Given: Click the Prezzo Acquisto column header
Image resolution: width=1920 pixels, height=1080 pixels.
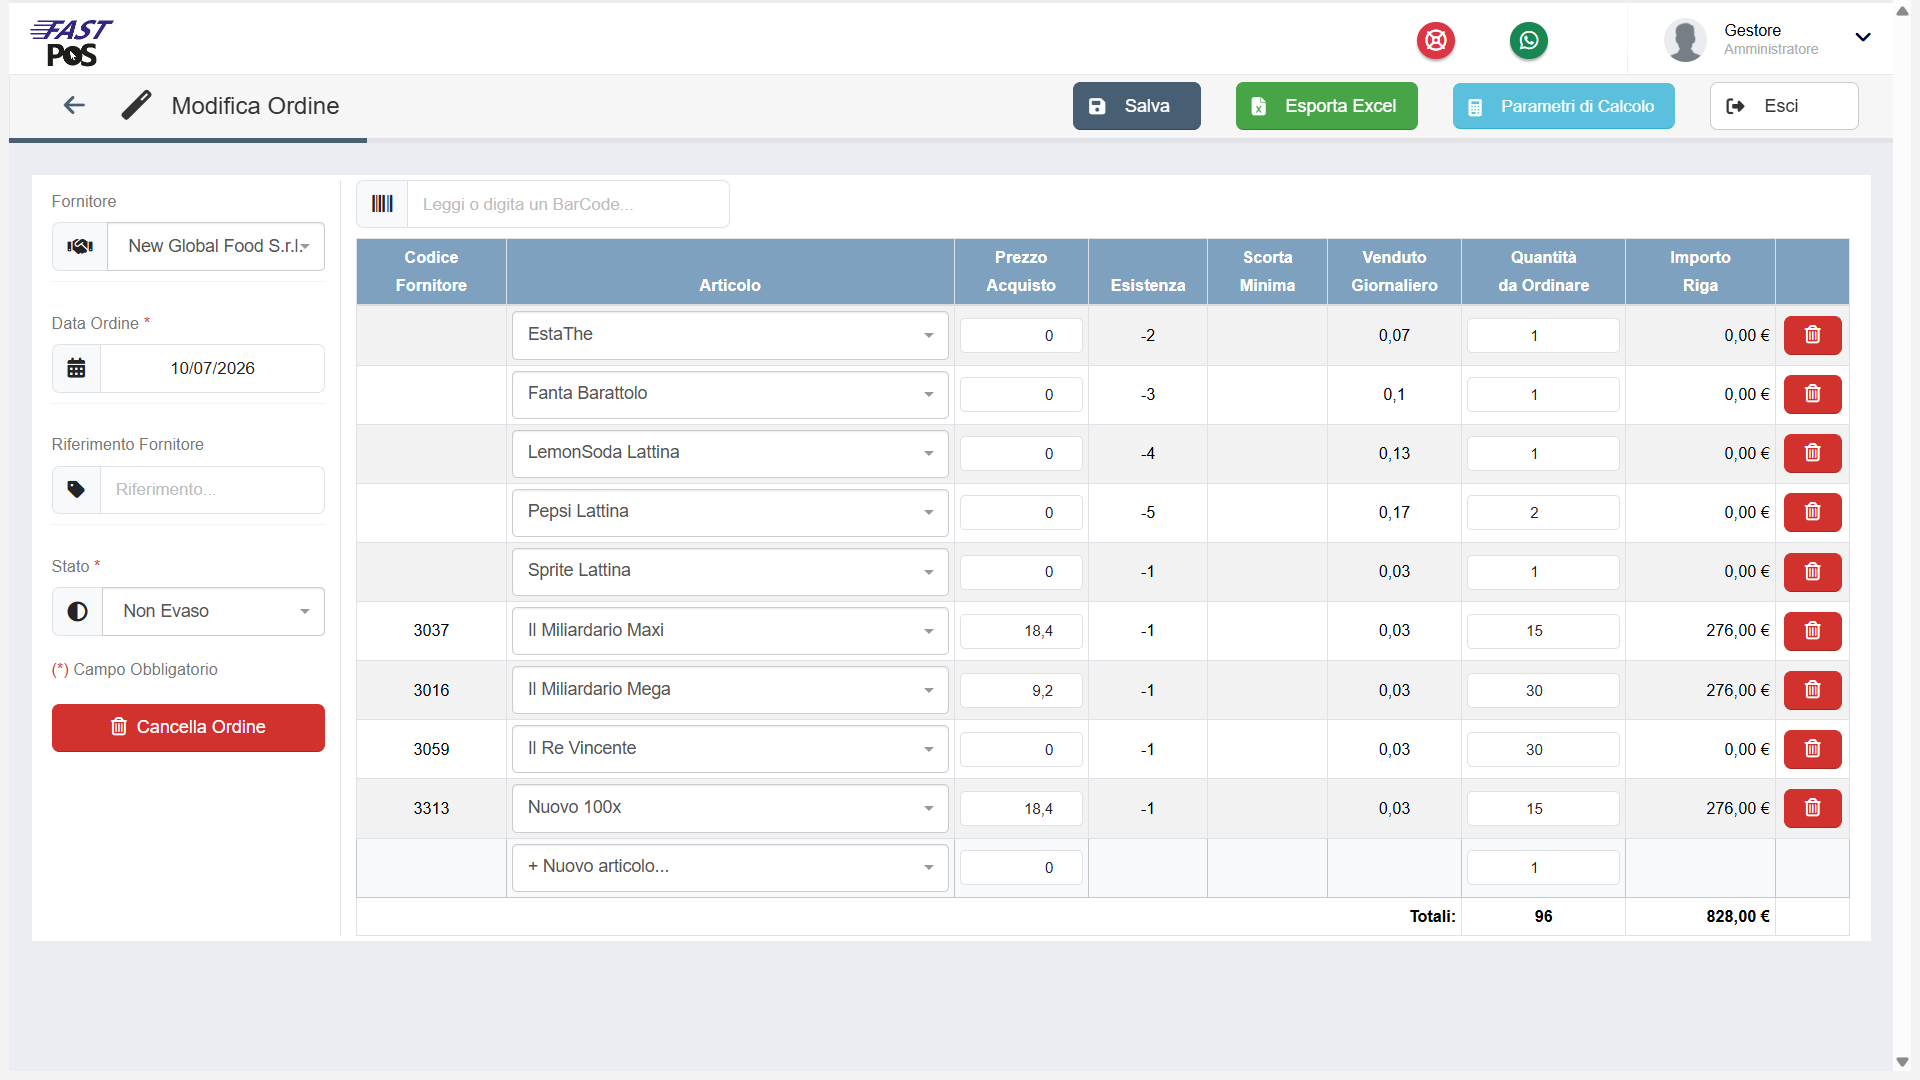Looking at the screenshot, I should pyautogui.click(x=1021, y=271).
